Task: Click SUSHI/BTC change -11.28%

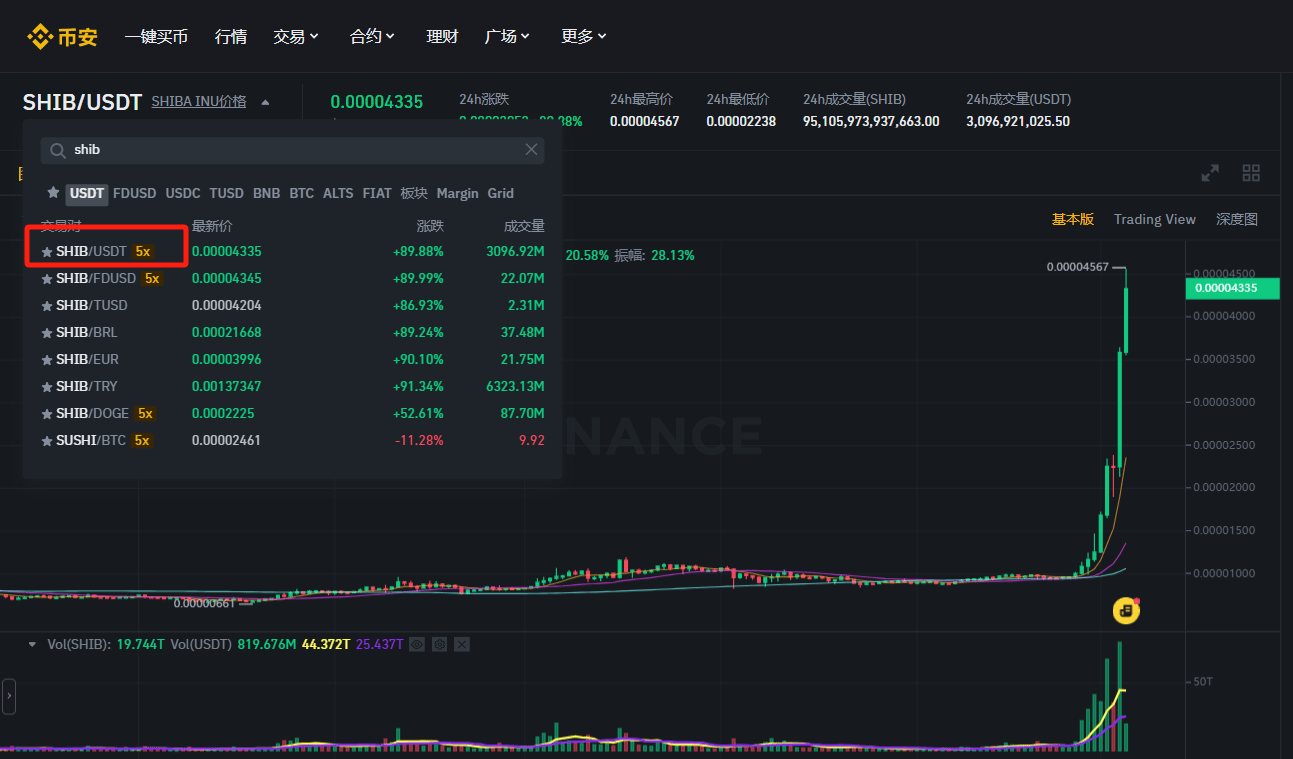Action: point(419,441)
